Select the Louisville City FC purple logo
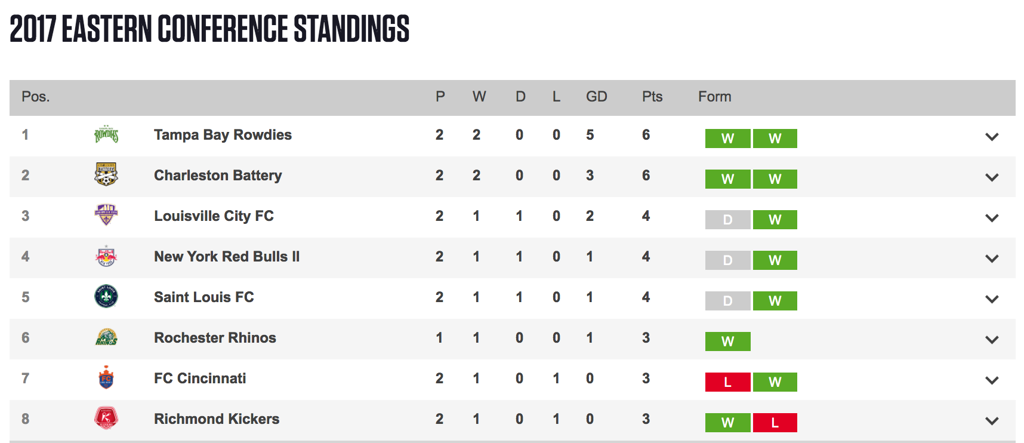The image size is (1024, 443). [x=106, y=216]
